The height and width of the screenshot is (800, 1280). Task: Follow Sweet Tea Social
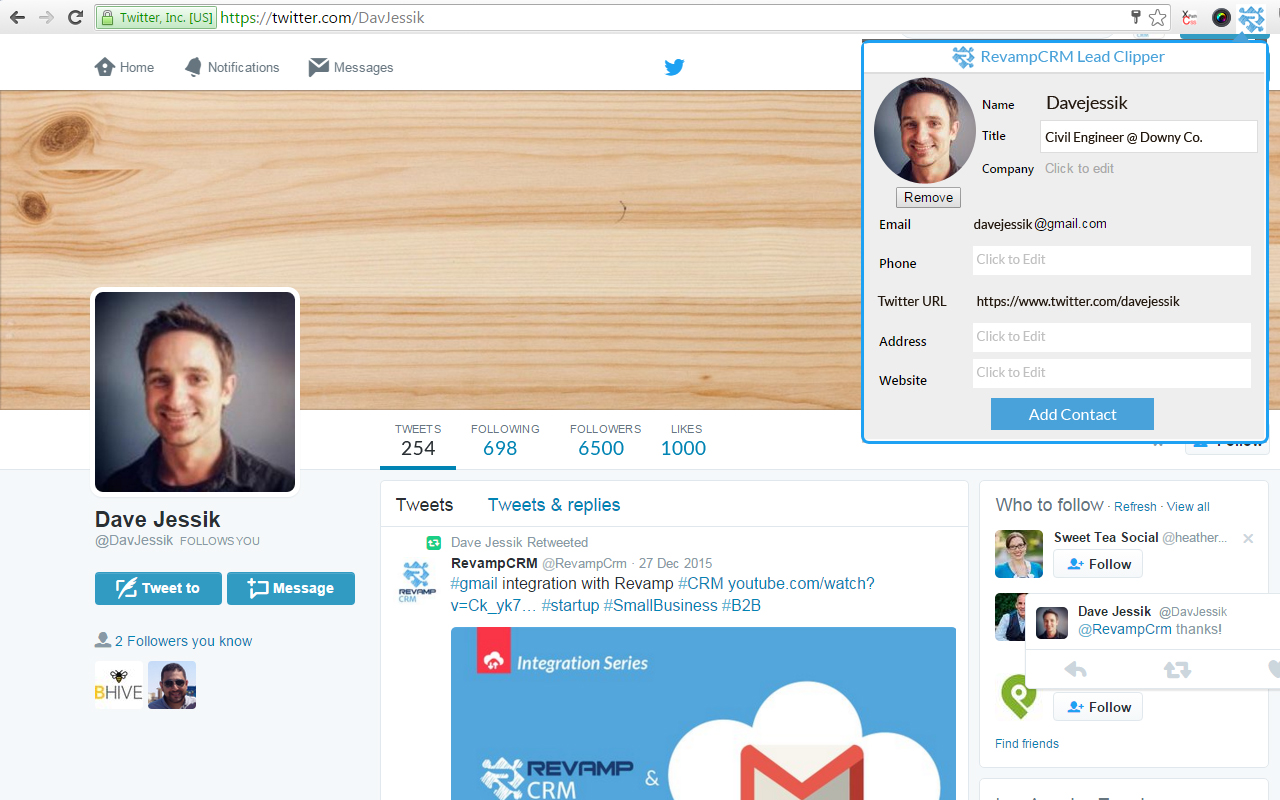pyautogui.click(x=1098, y=564)
